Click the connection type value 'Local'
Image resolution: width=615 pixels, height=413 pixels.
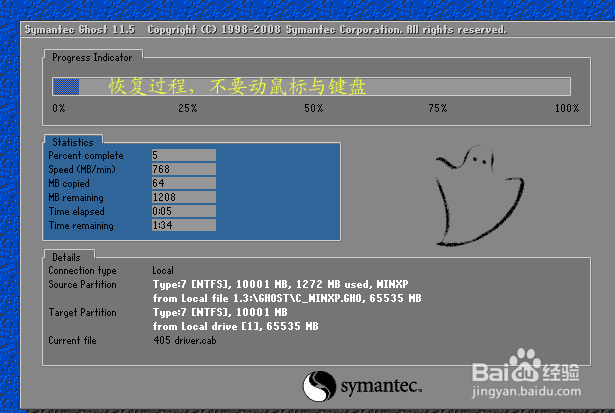[163, 270]
